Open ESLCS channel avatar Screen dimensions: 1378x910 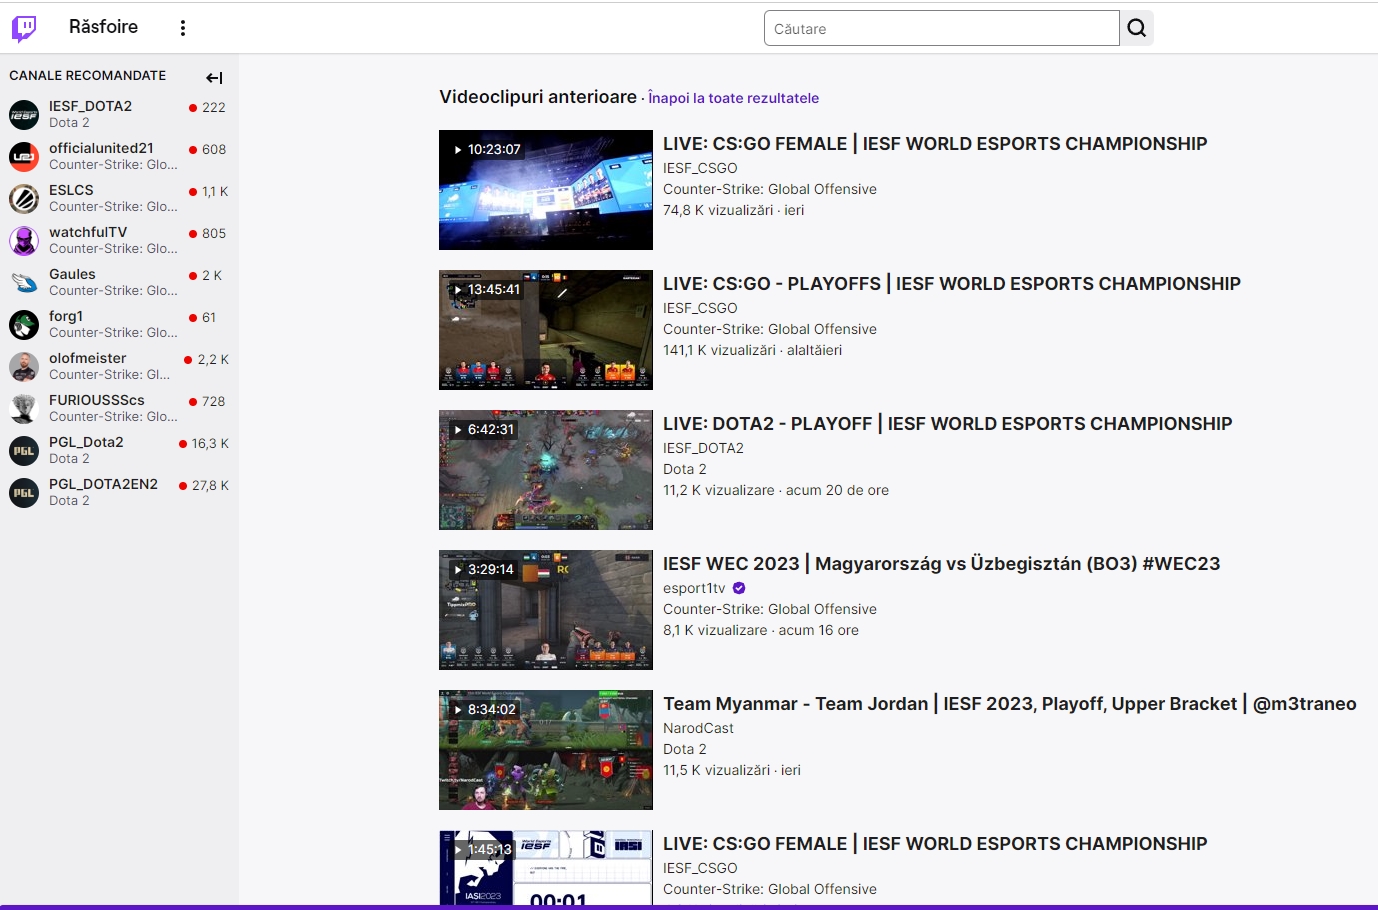coord(24,199)
